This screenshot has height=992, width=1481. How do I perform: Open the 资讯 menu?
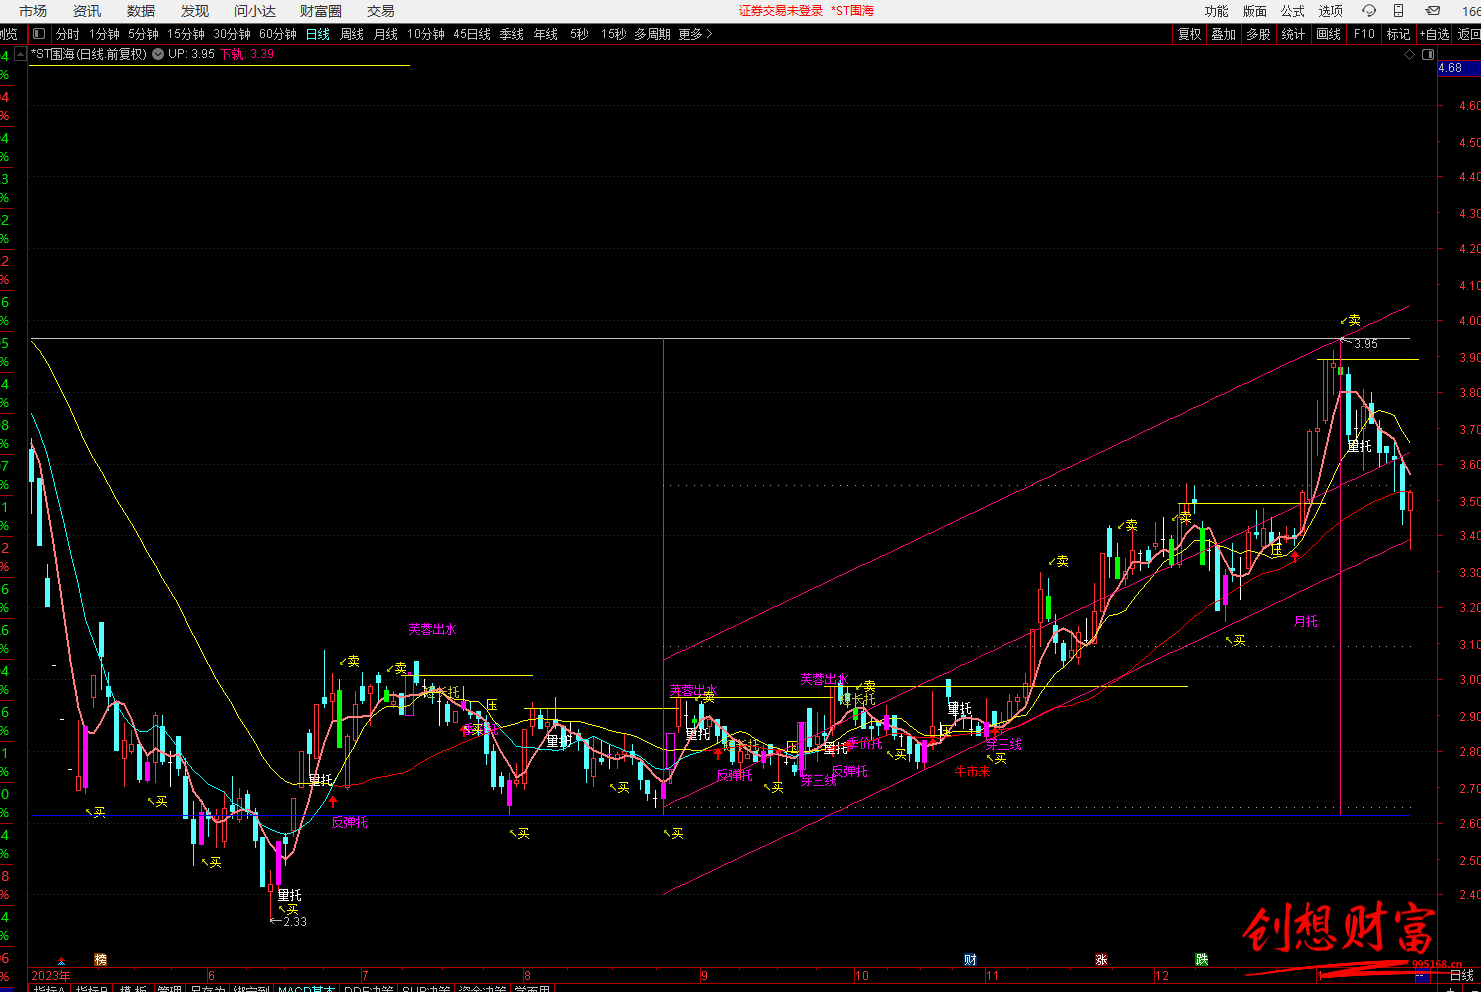(x=87, y=11)
